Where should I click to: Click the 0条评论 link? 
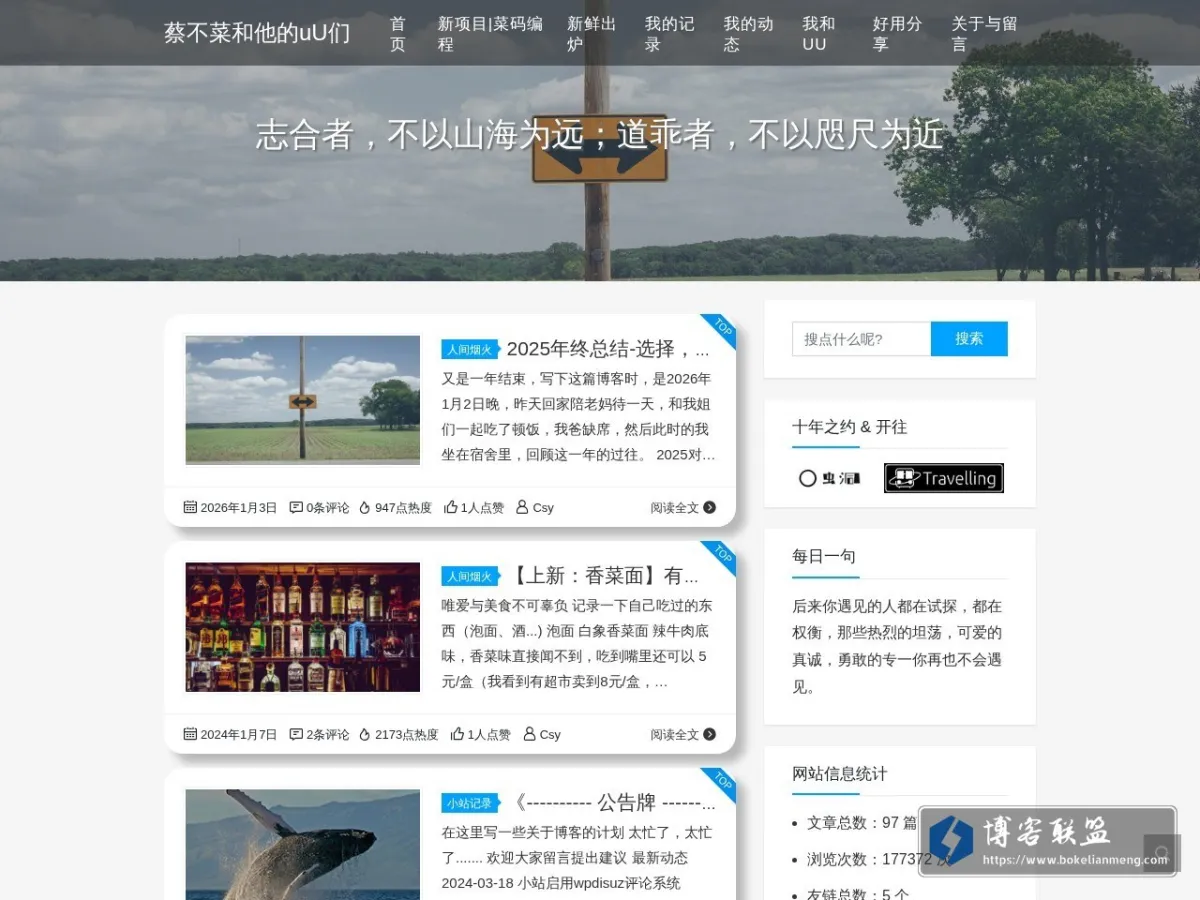coord(327,508)
